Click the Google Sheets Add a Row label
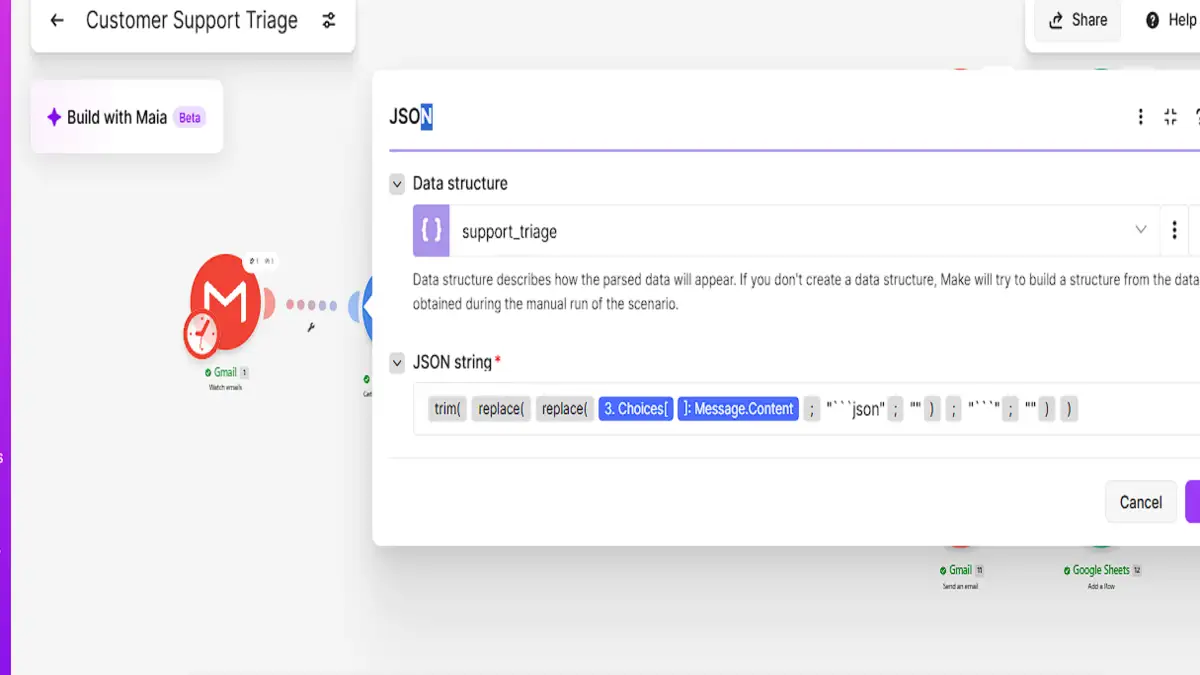The image size is (1200, 675). click(x=1101, y=577)
